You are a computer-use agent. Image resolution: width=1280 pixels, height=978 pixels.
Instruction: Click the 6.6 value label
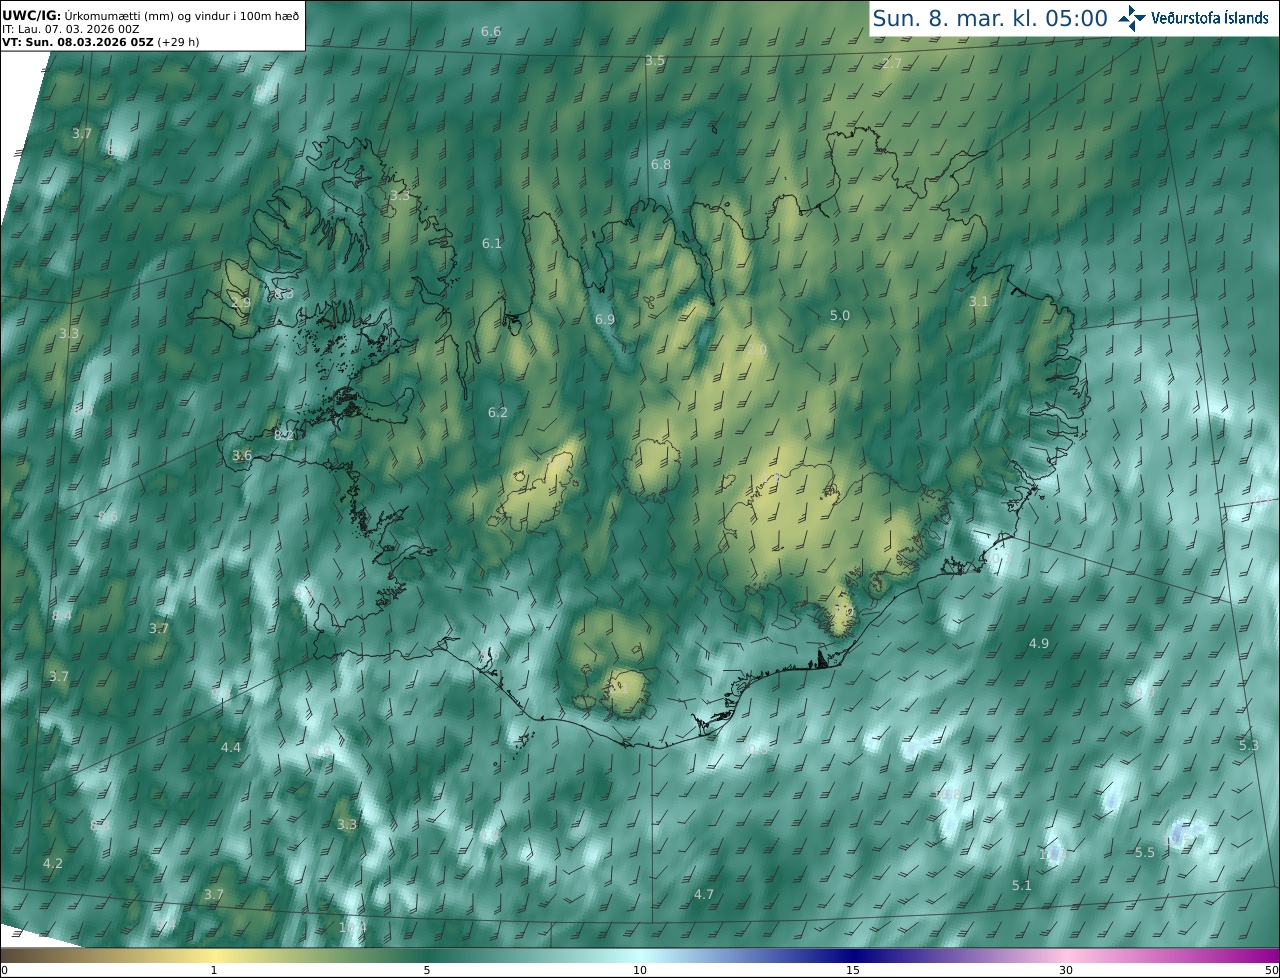tap(491, 32)
